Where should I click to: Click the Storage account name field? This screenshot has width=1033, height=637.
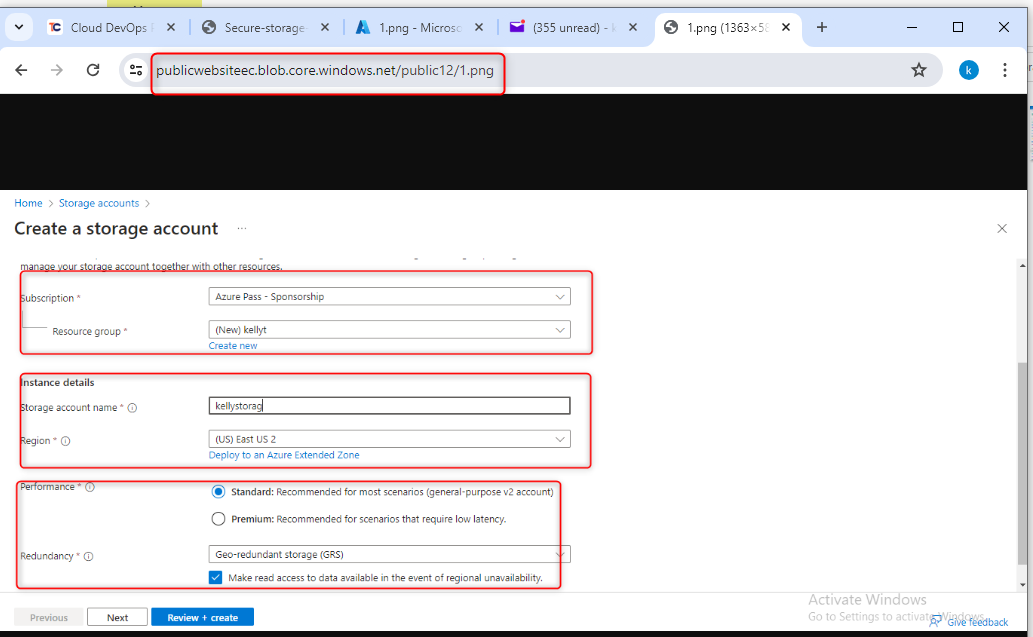[389, 406]
